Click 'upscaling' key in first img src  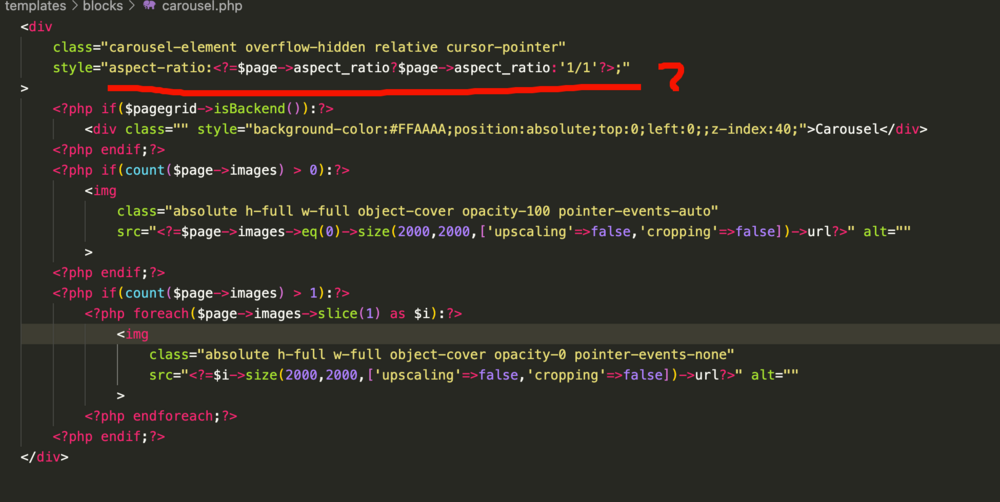click(530, 232)
